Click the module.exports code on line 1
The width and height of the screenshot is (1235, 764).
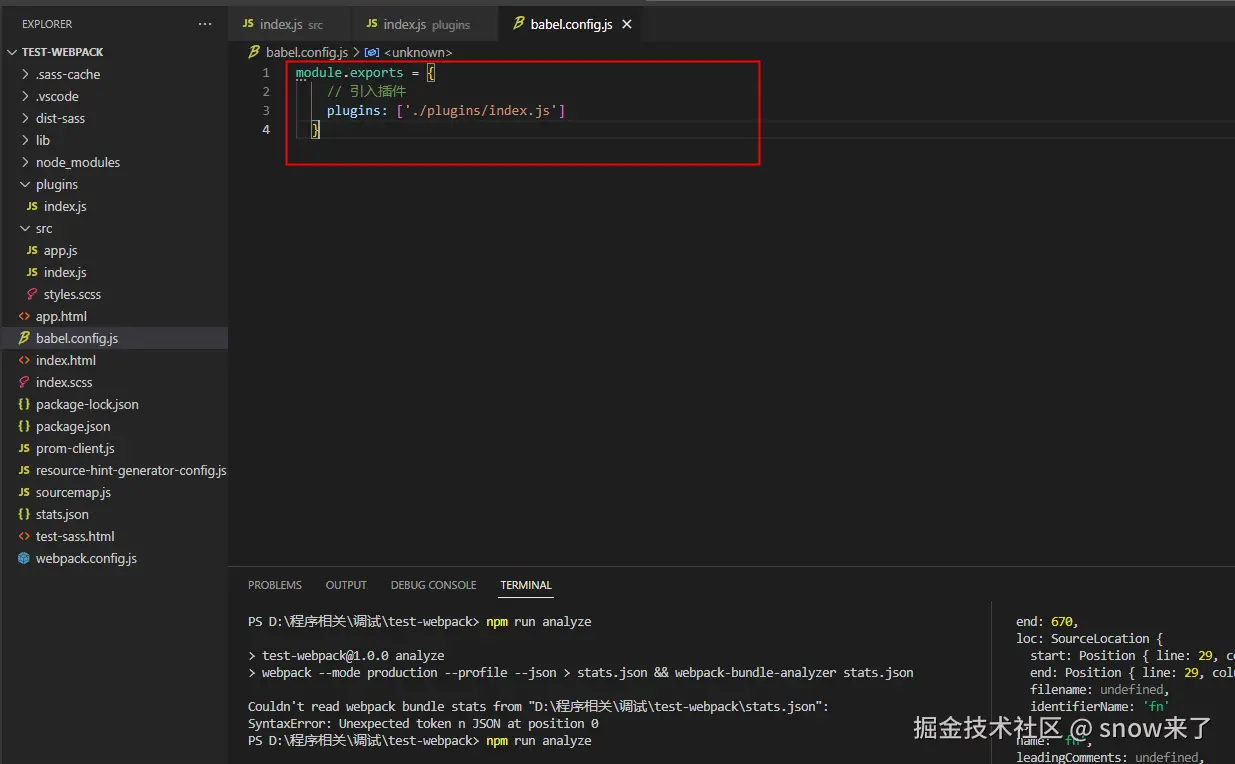[x=349, y=73]
